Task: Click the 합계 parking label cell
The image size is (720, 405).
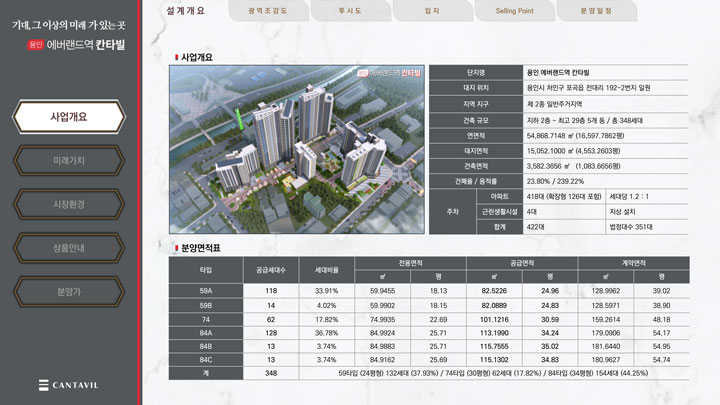Action: (x=500, y=227)
